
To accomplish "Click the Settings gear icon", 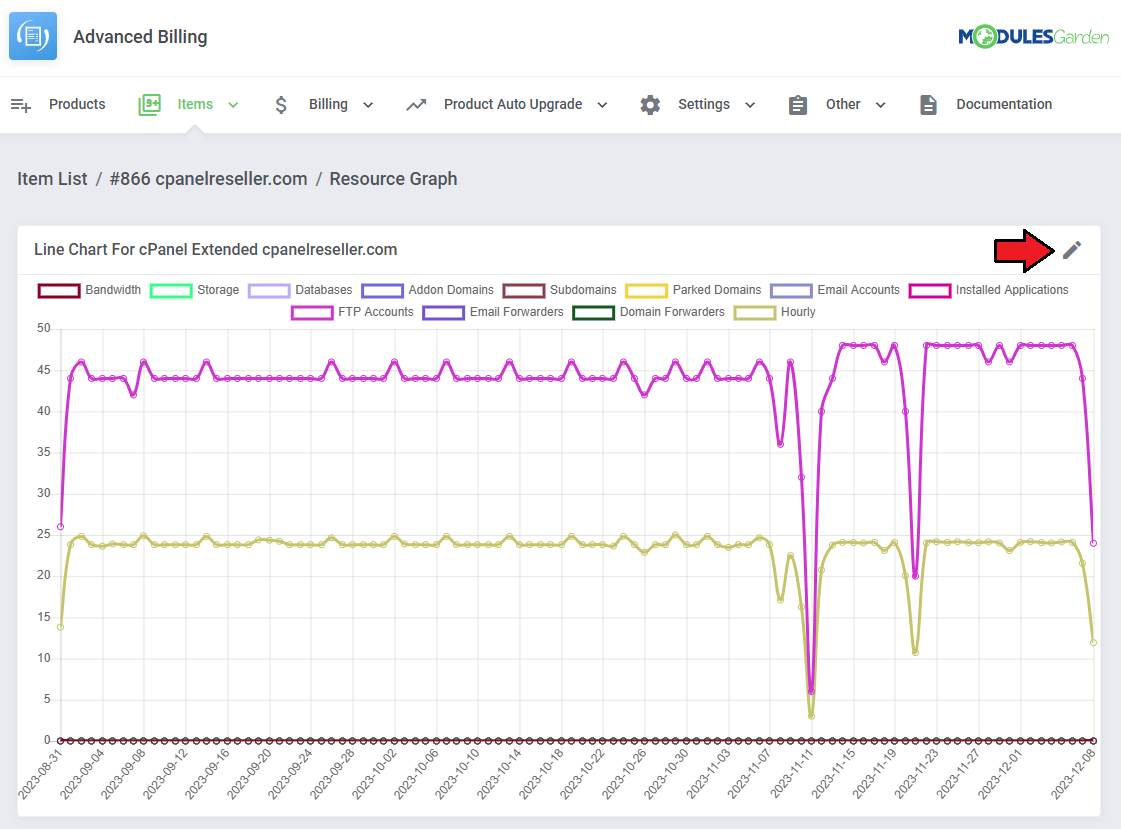I will (650, 105).
